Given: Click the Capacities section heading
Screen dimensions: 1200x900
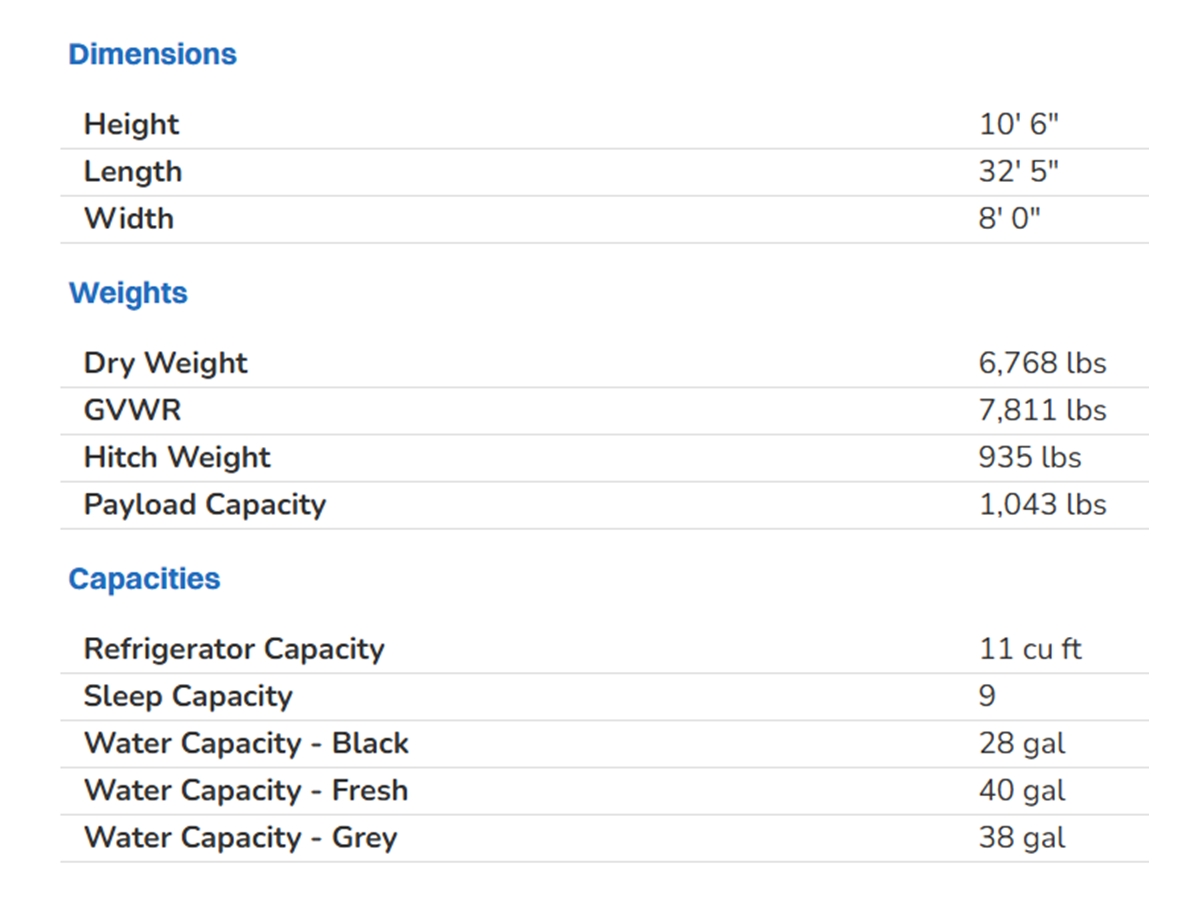Looking at the screenshot, I should tap(144, 579).
